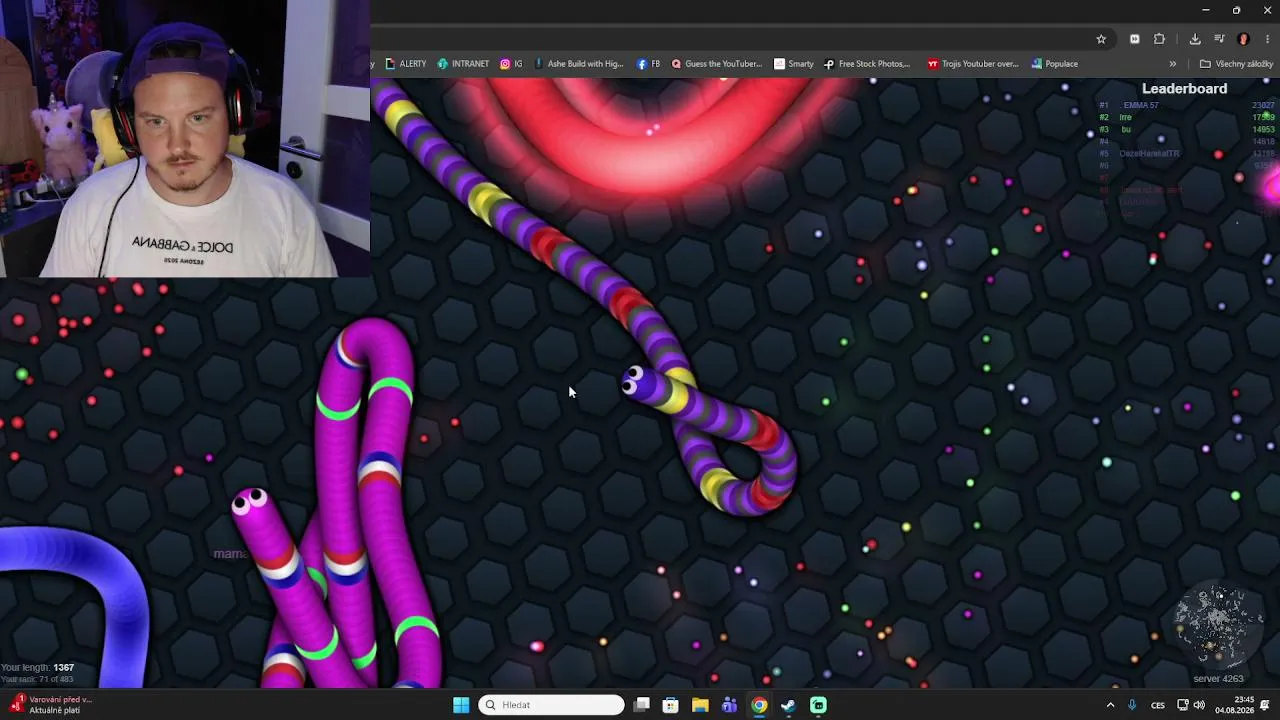Open Chrome downloads arrow icon

[x=1195, y=39]
